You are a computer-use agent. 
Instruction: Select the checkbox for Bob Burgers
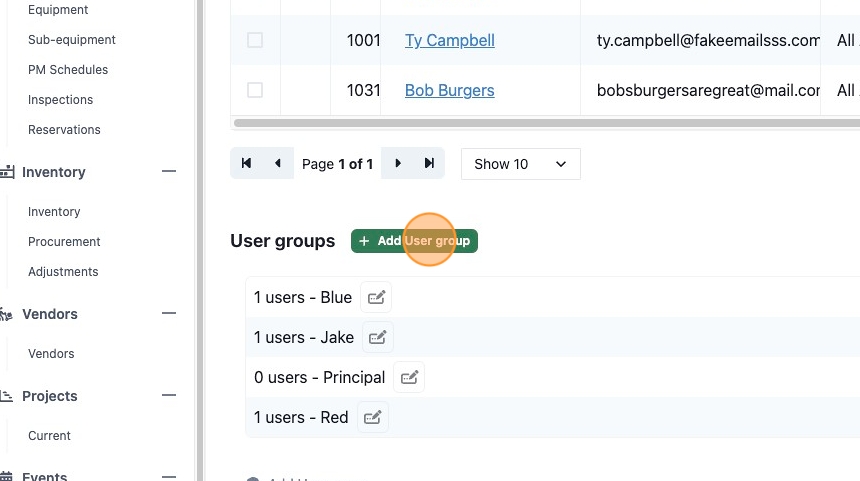tap(254, 90)
